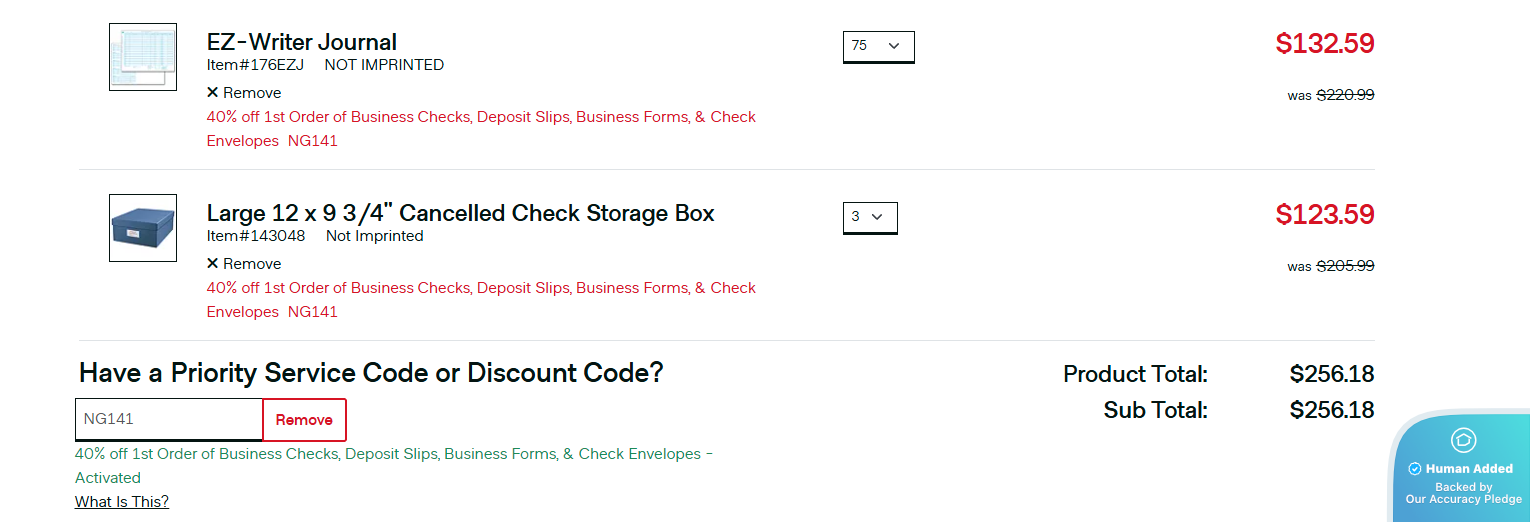Expand the EZ-Writer Journal quantity dropdown
The height and width of the screenshot is (522, 1530).
[878, 46]
